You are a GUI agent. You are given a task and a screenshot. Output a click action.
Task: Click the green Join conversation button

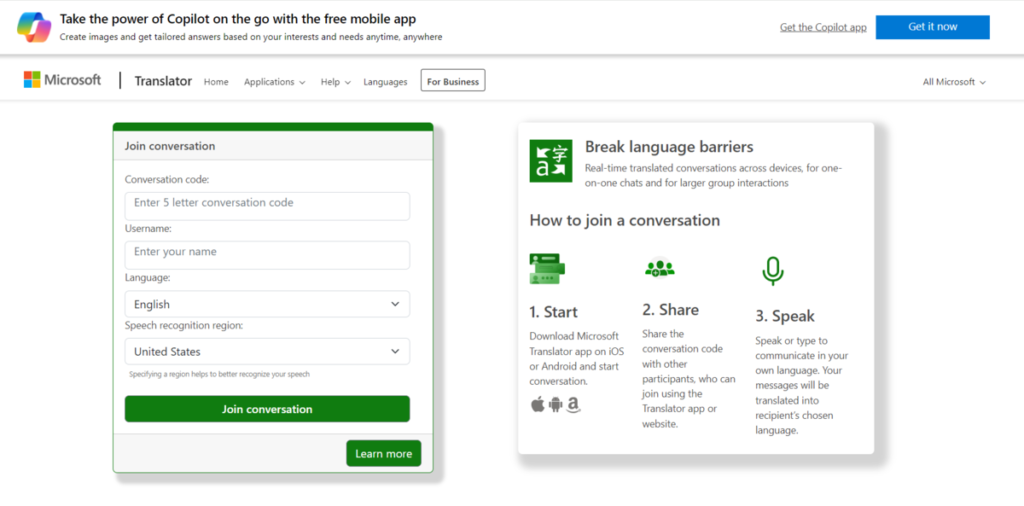tap(267, 409)
